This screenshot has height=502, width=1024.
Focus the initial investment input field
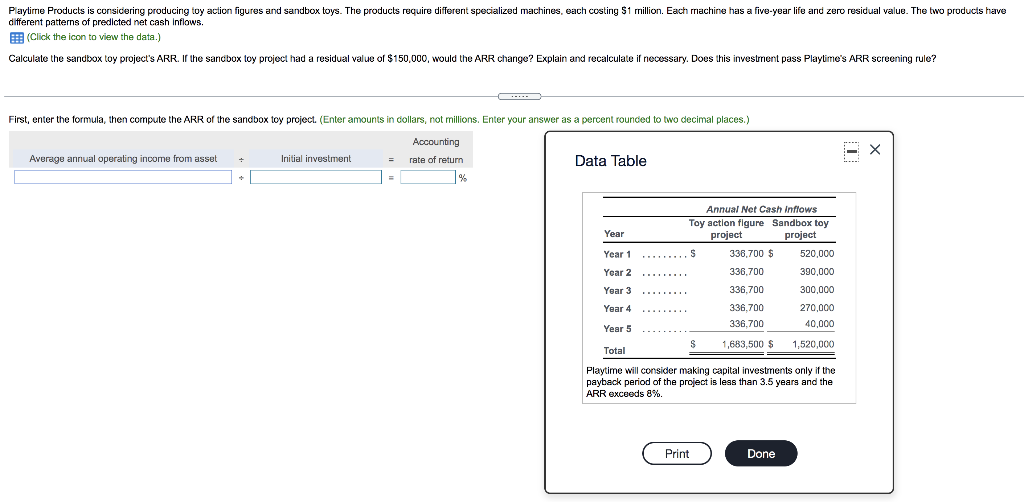pos(316,177)
